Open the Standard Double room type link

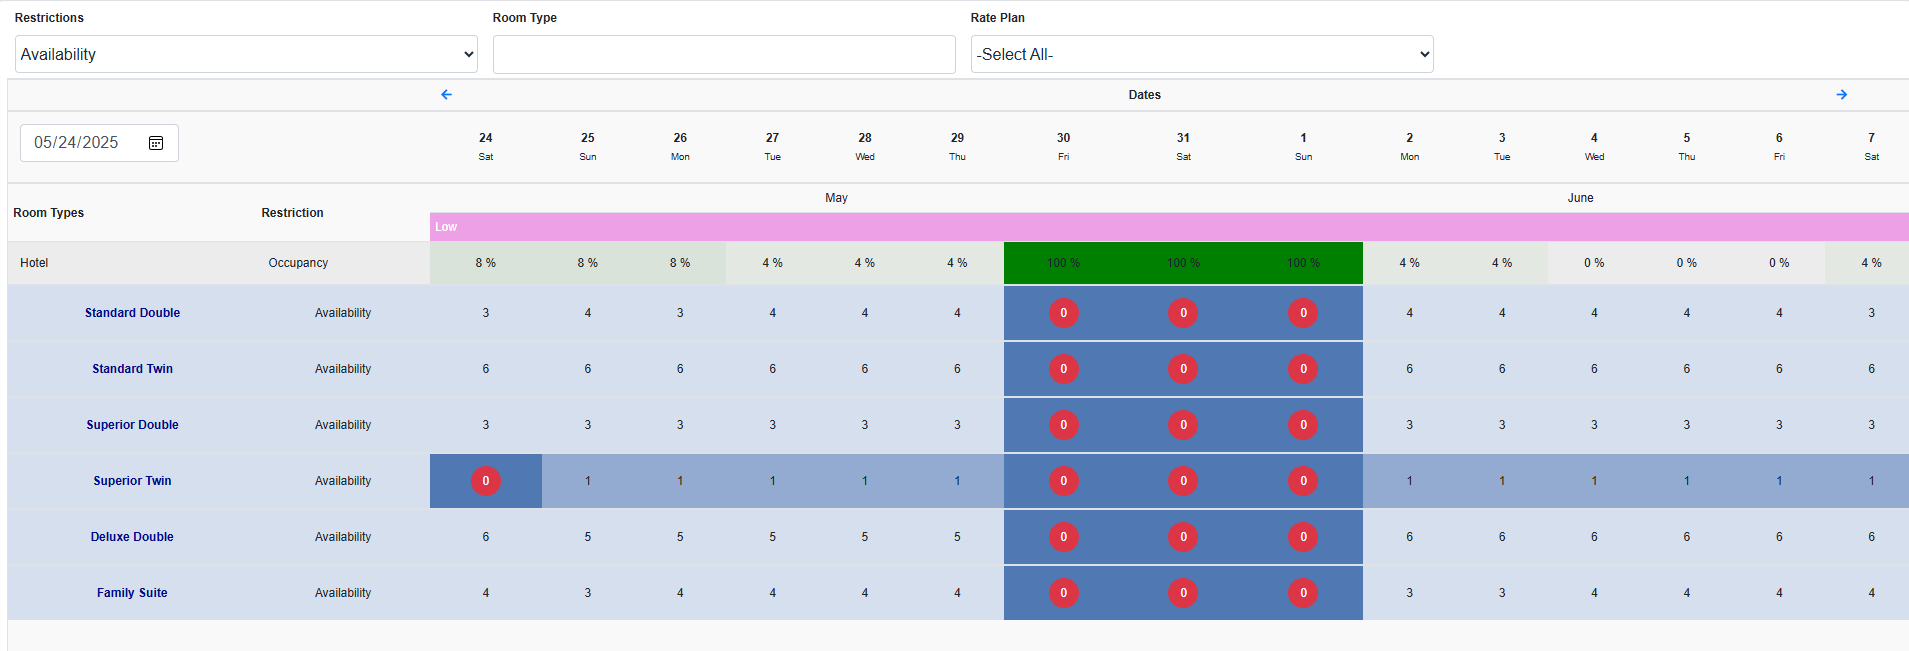[x=132, y=313]
